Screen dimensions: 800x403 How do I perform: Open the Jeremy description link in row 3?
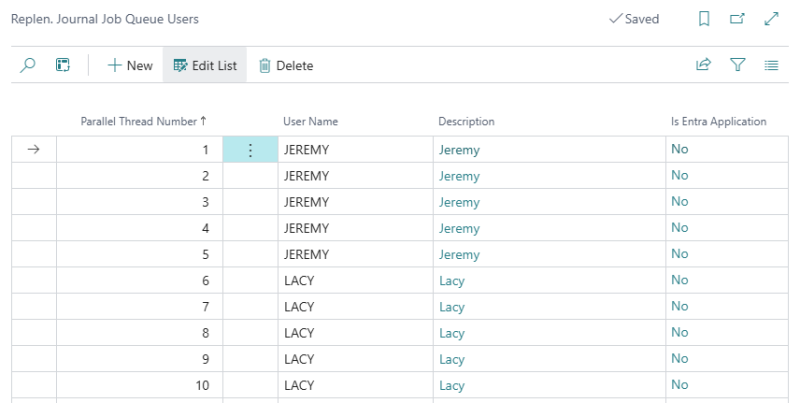[x=459, y=202]
